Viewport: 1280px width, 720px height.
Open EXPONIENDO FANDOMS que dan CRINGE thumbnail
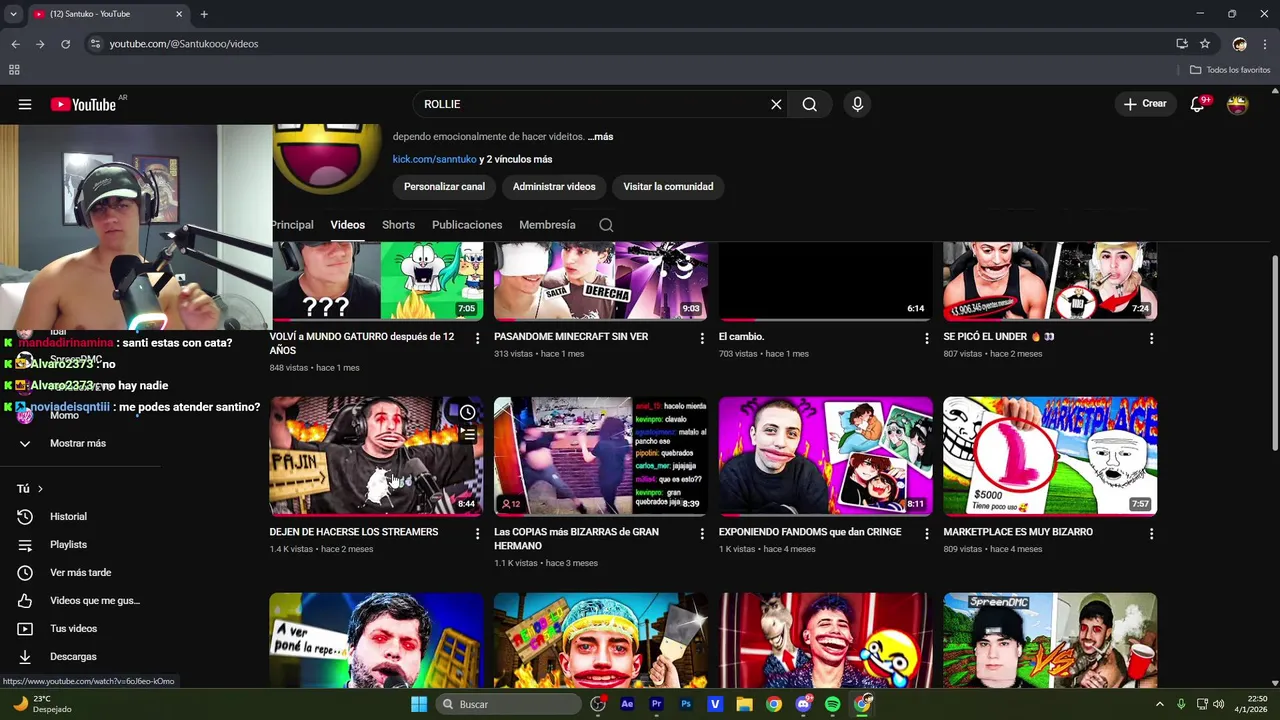pos(825,456)
